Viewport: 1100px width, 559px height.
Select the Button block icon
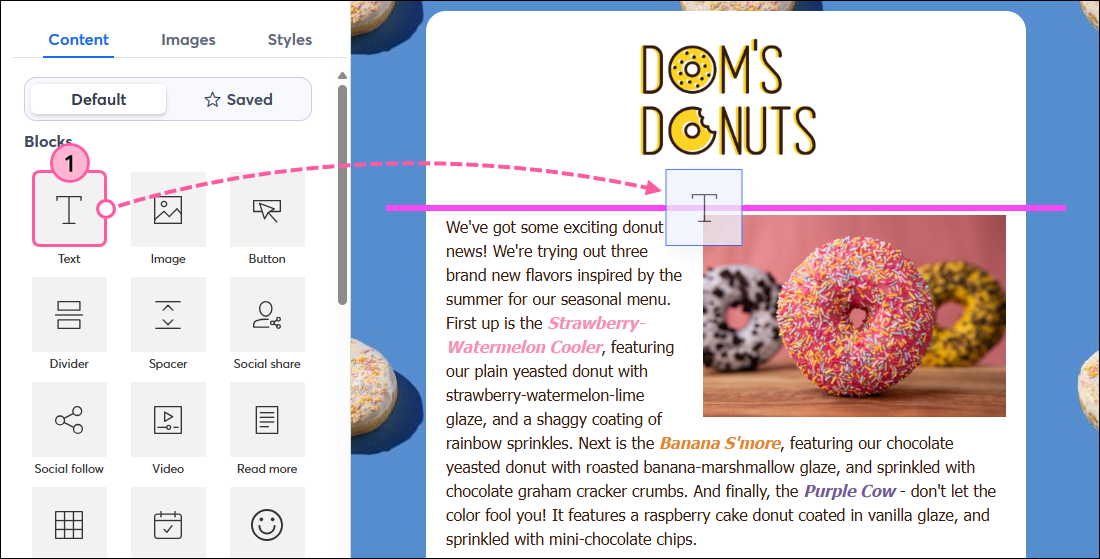pyautogui.click(x=267, y=209)
